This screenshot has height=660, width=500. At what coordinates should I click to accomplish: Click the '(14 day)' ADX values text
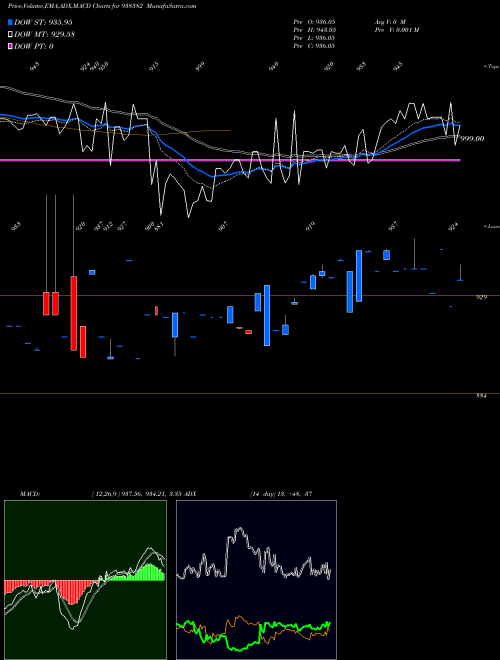281,494
